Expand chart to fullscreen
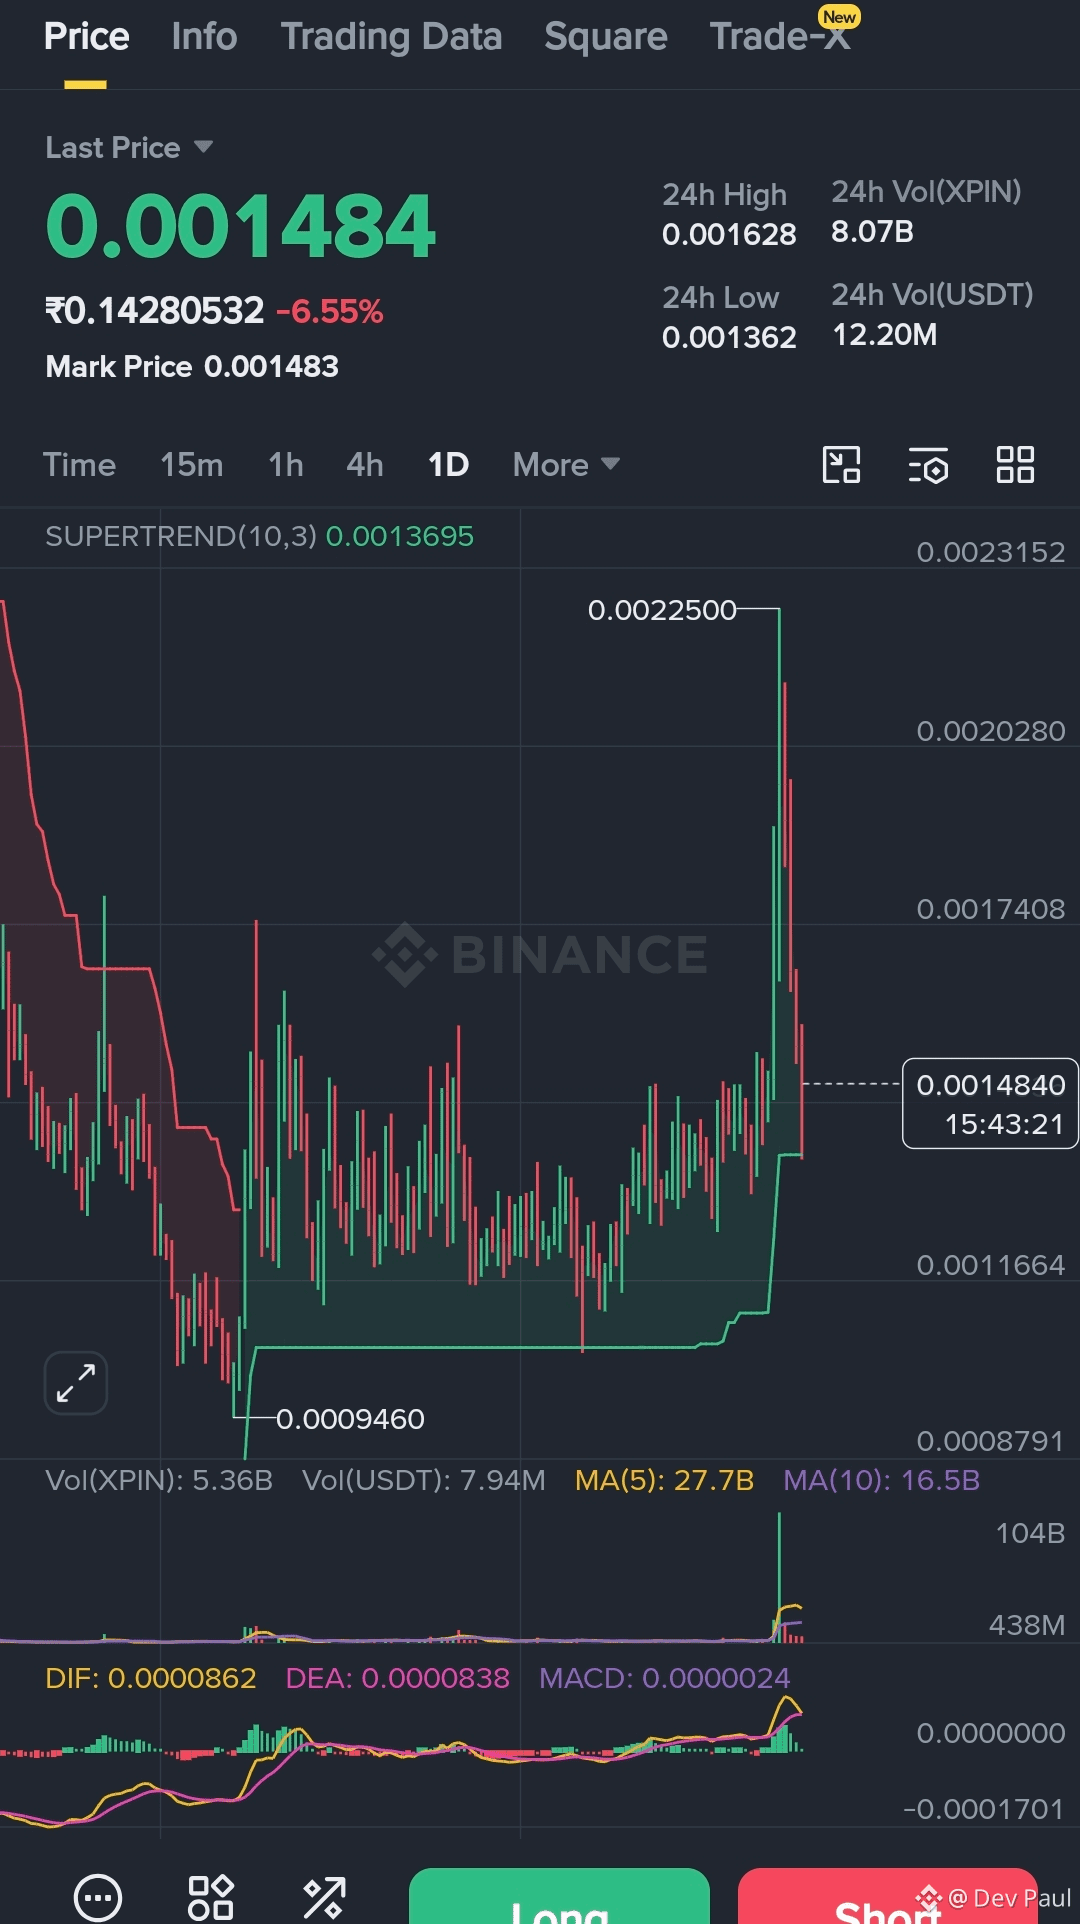 (76, 1383)
